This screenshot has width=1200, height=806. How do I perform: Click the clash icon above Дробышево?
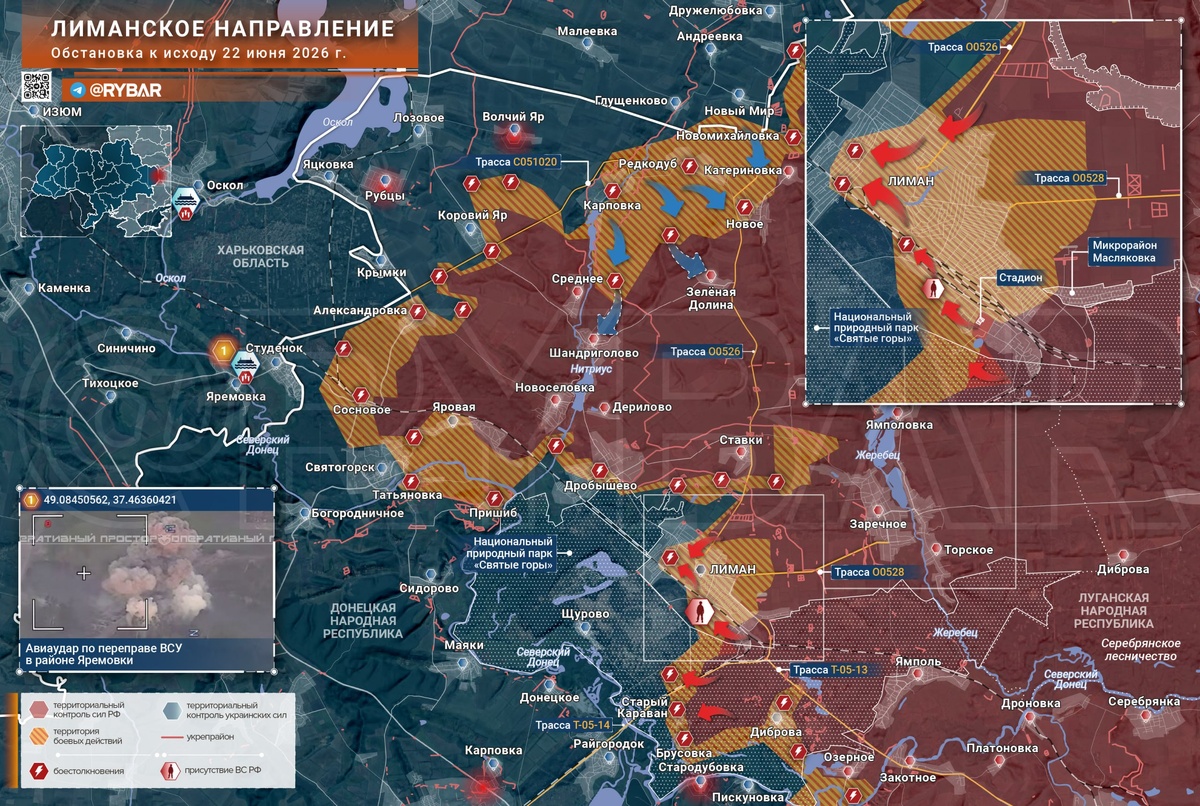tap(601, 469)
